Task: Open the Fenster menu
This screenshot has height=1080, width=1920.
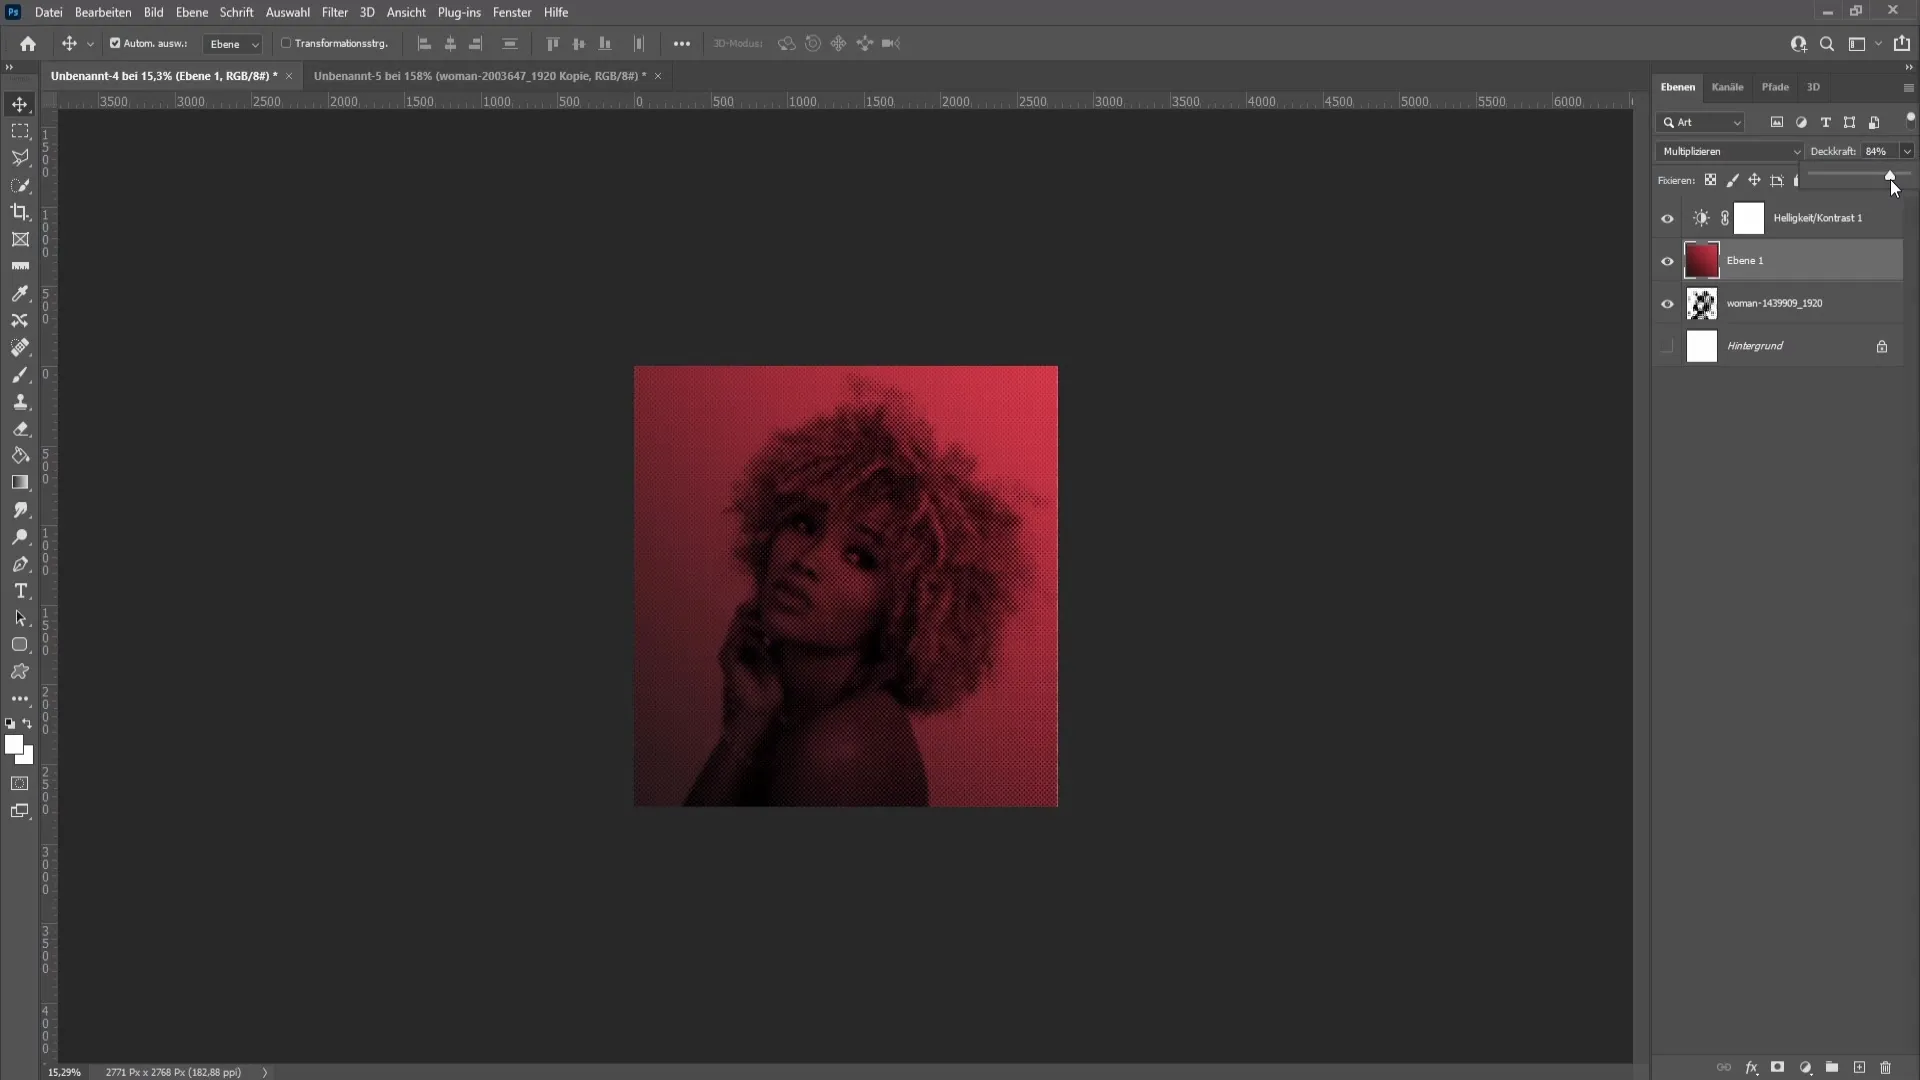Action: pyautogui.click(x=512, y=12)
